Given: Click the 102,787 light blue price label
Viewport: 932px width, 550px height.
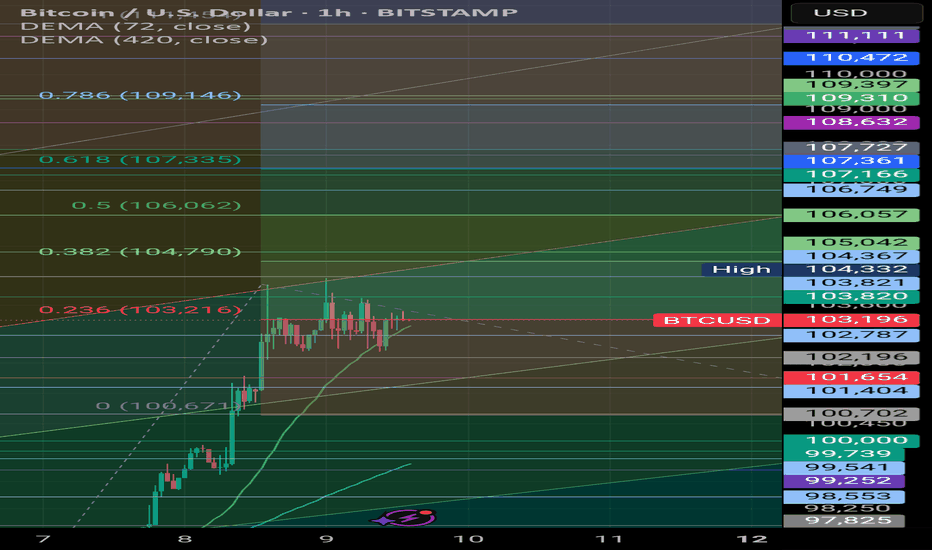Looking at the screenshot, I should click(x=852, y=335).
